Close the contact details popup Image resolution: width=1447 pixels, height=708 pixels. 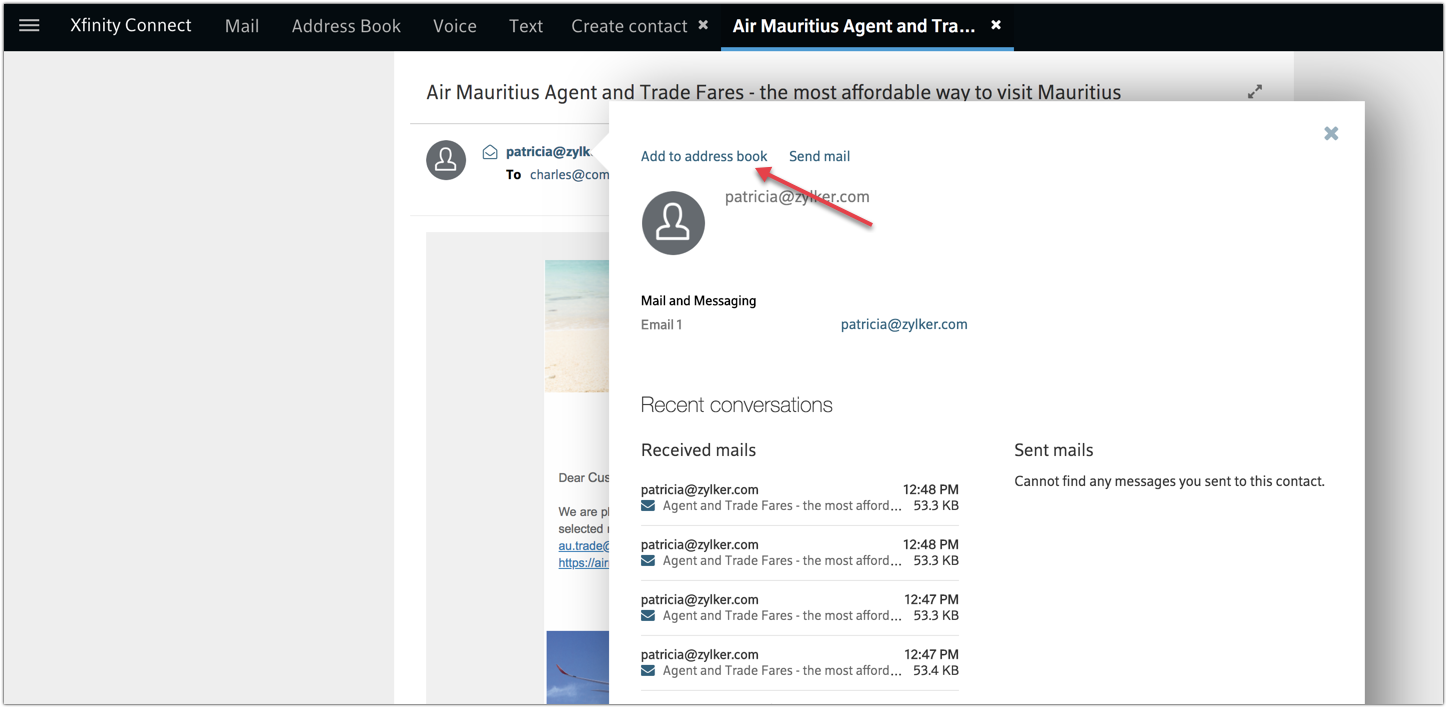tap(1331, 133)
